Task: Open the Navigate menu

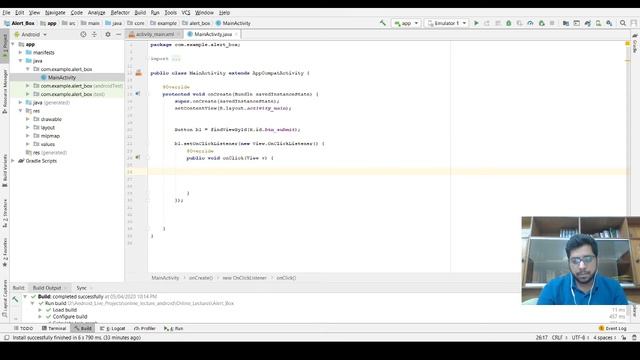Action: 55,13
